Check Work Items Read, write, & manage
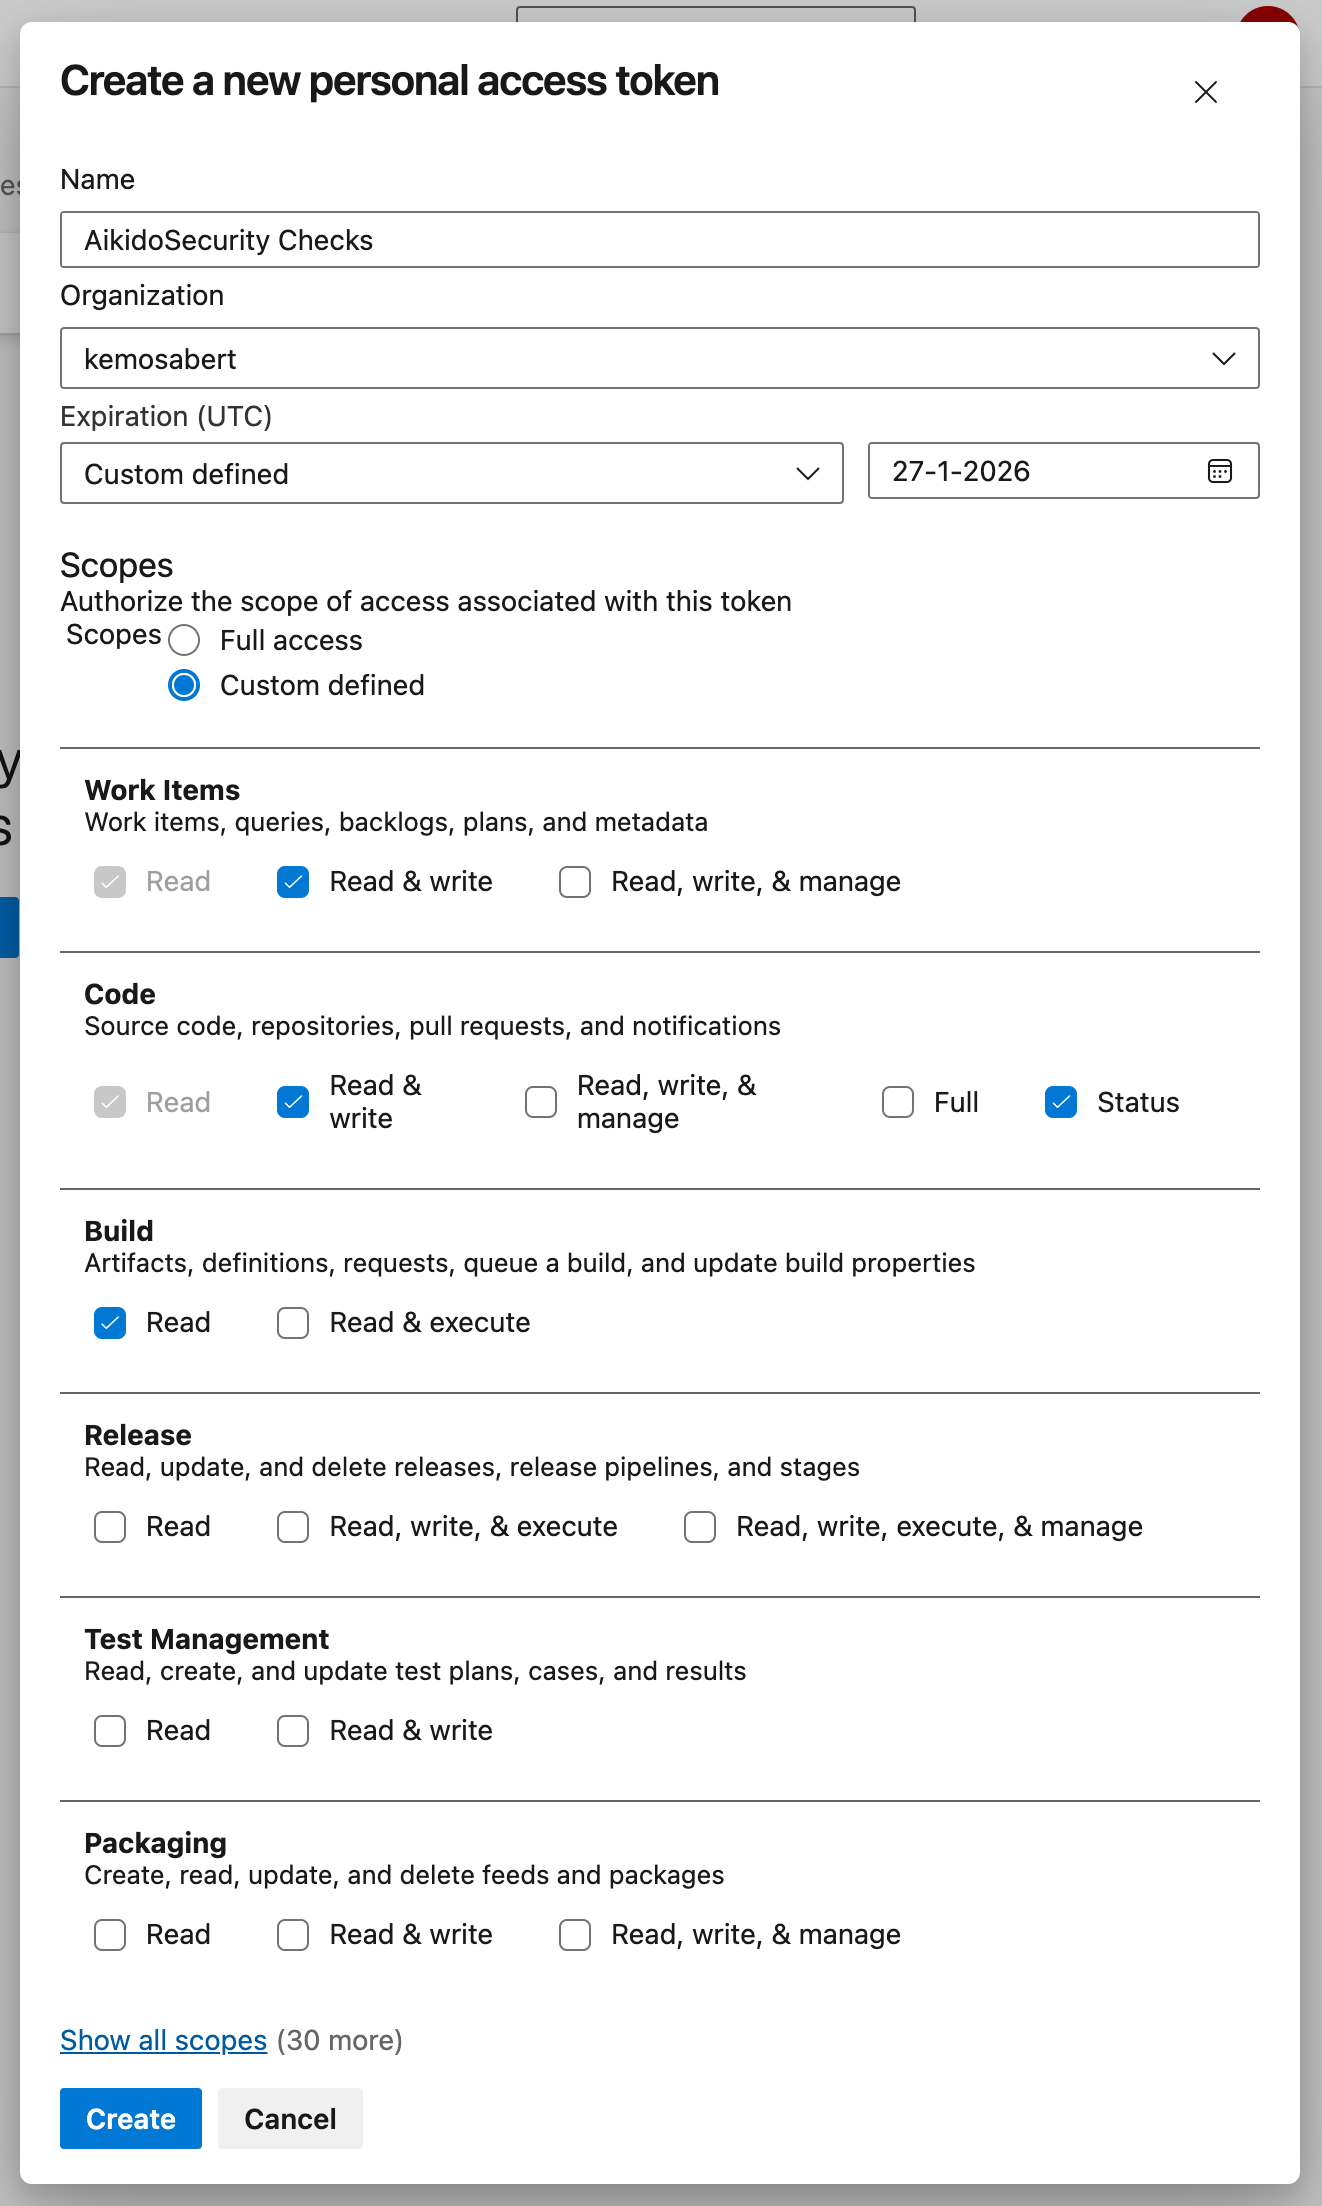Screen dimensions: 1322x2206 575,882
